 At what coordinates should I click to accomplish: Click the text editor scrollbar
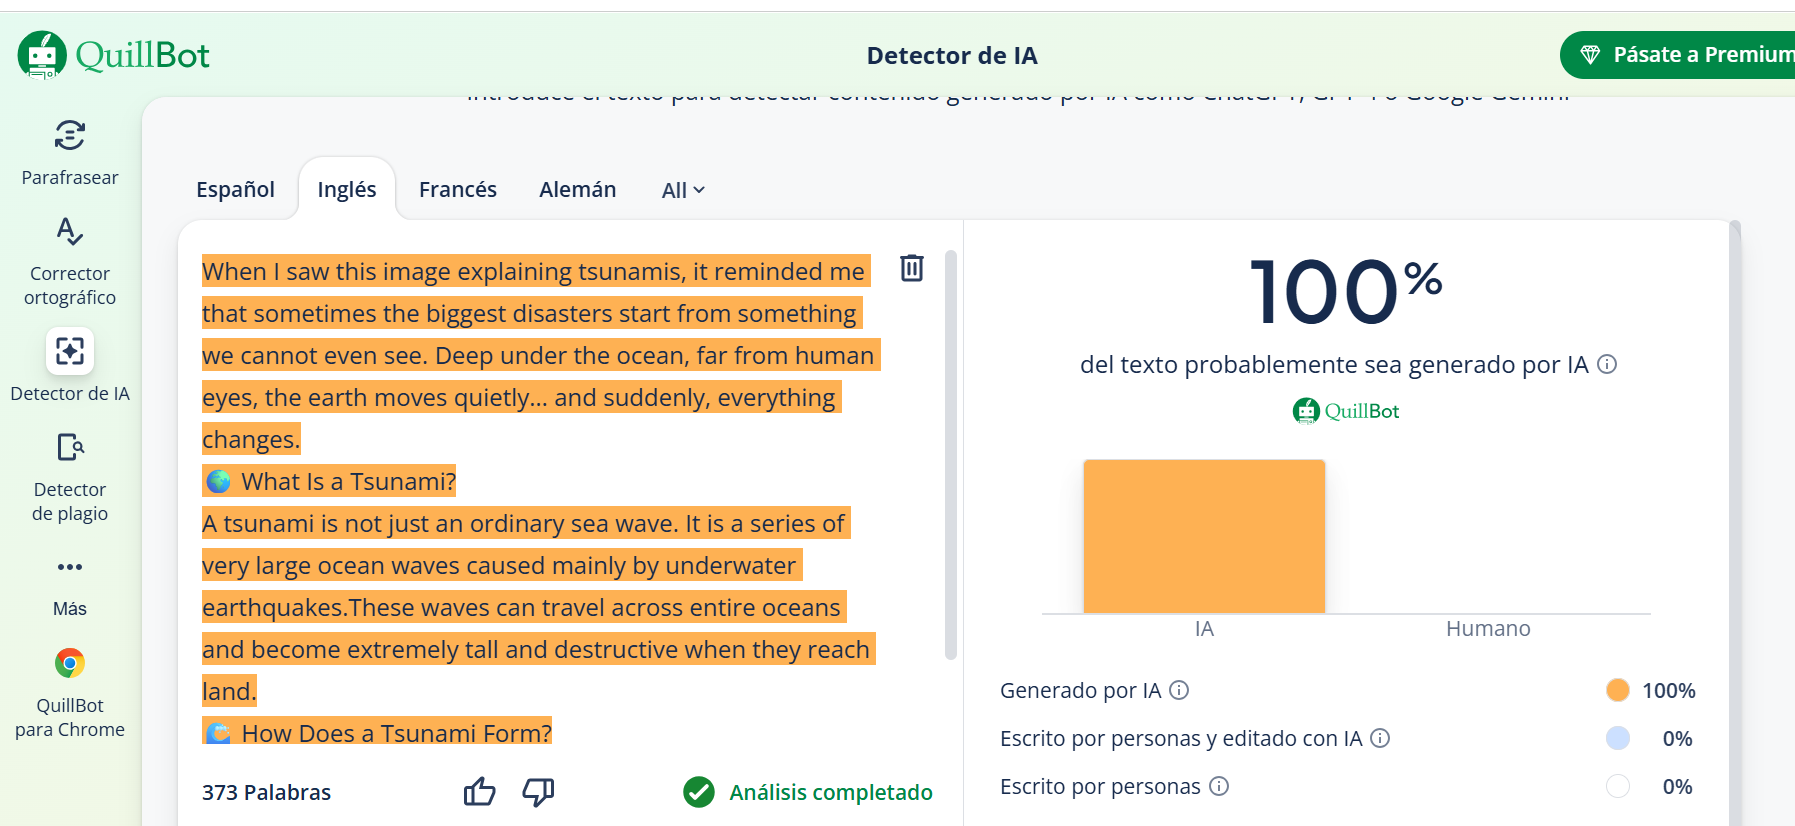coord(950,455)
